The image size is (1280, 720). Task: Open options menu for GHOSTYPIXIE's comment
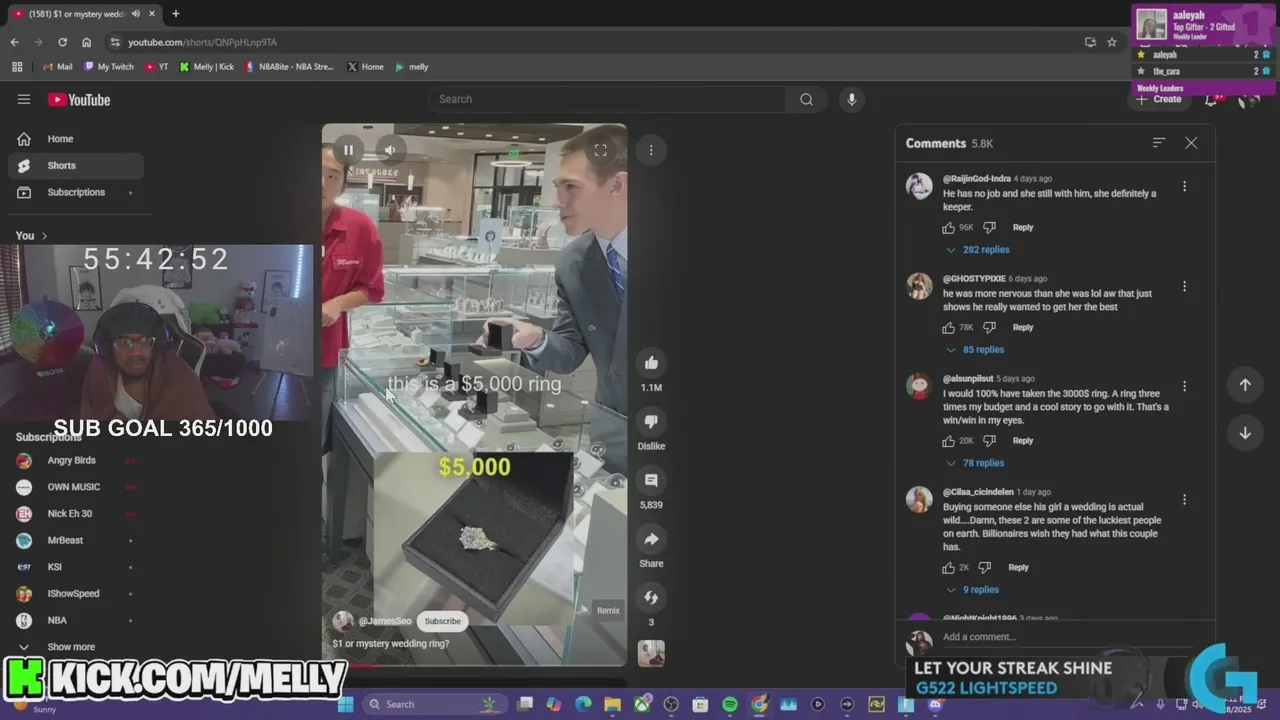(1184, 286)
